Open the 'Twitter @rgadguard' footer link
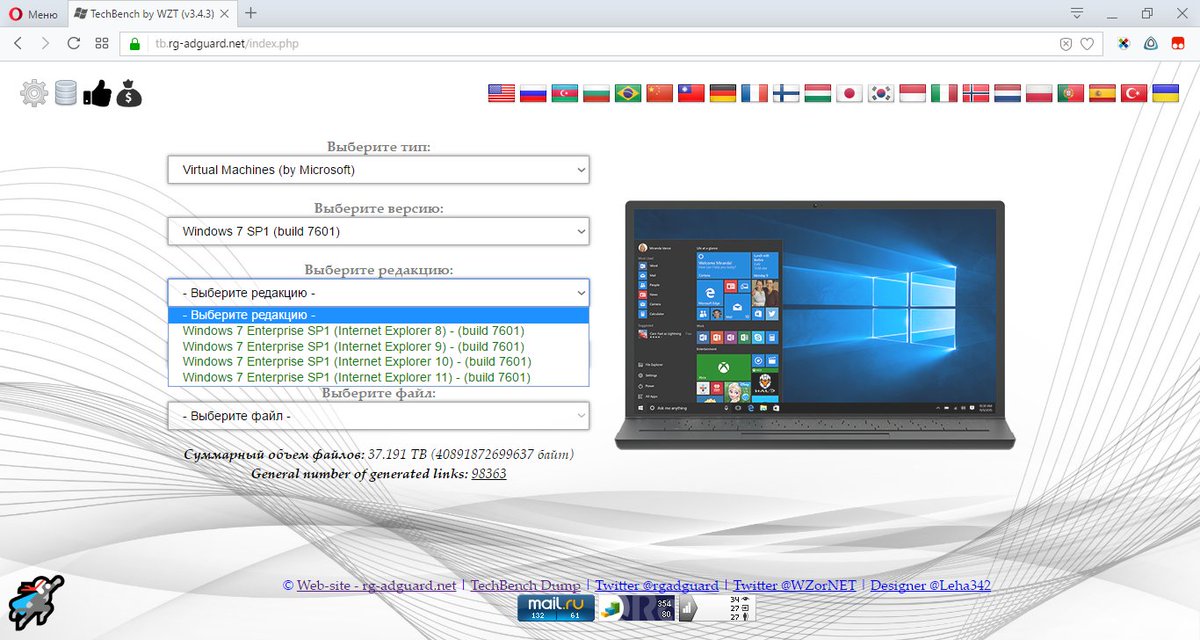The width and height of the screenshot is (1200, 640). coord(657,585)
